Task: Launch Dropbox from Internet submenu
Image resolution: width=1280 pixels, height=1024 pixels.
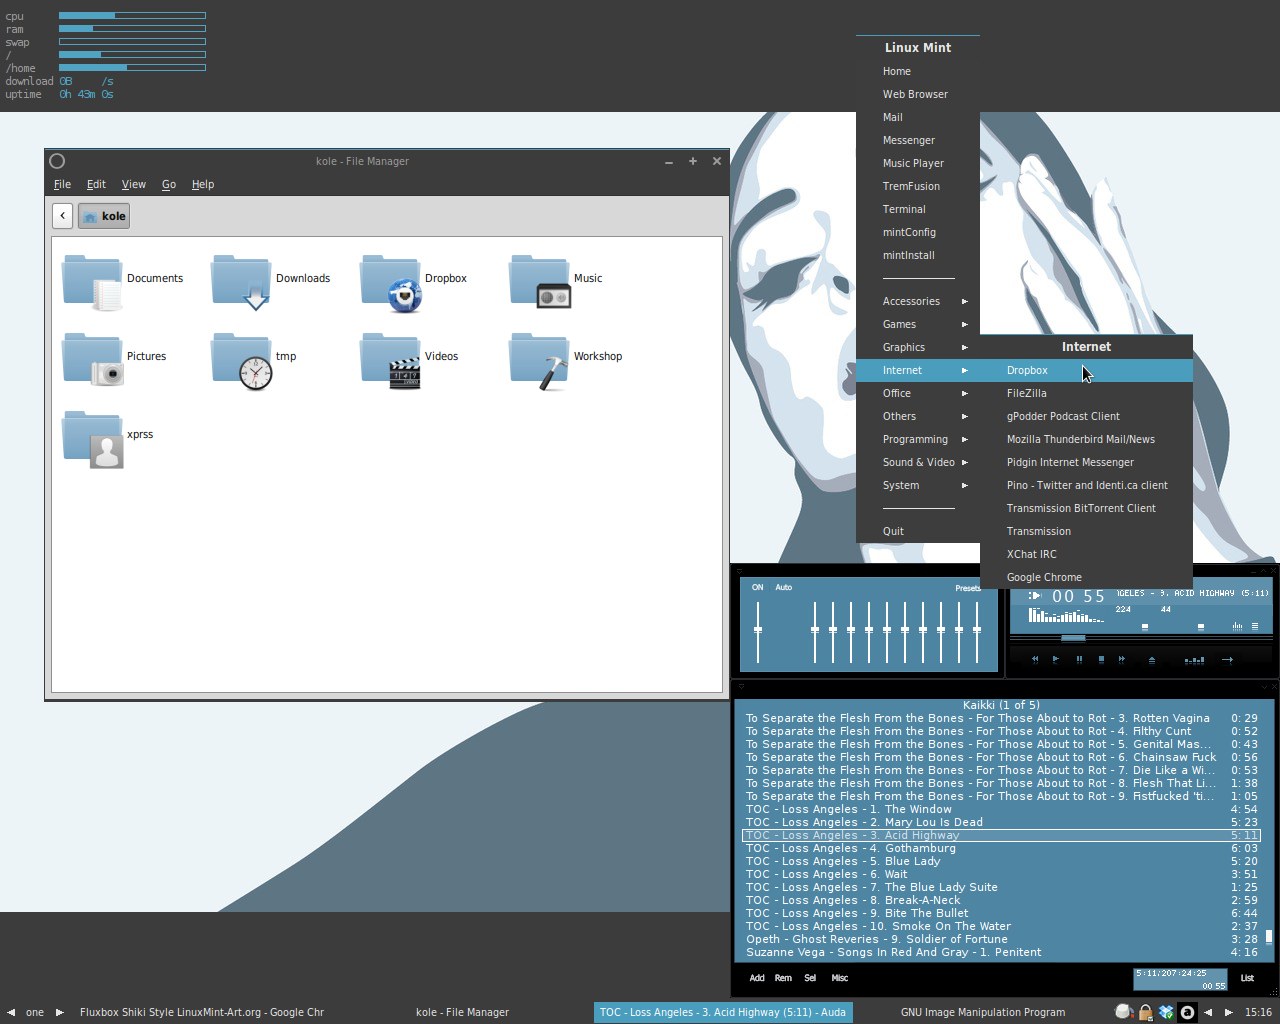Action: coord(1086,370)
